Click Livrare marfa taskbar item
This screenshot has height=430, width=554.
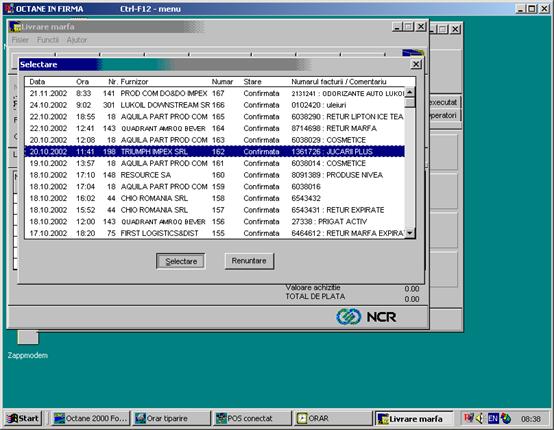click(413, 419)
